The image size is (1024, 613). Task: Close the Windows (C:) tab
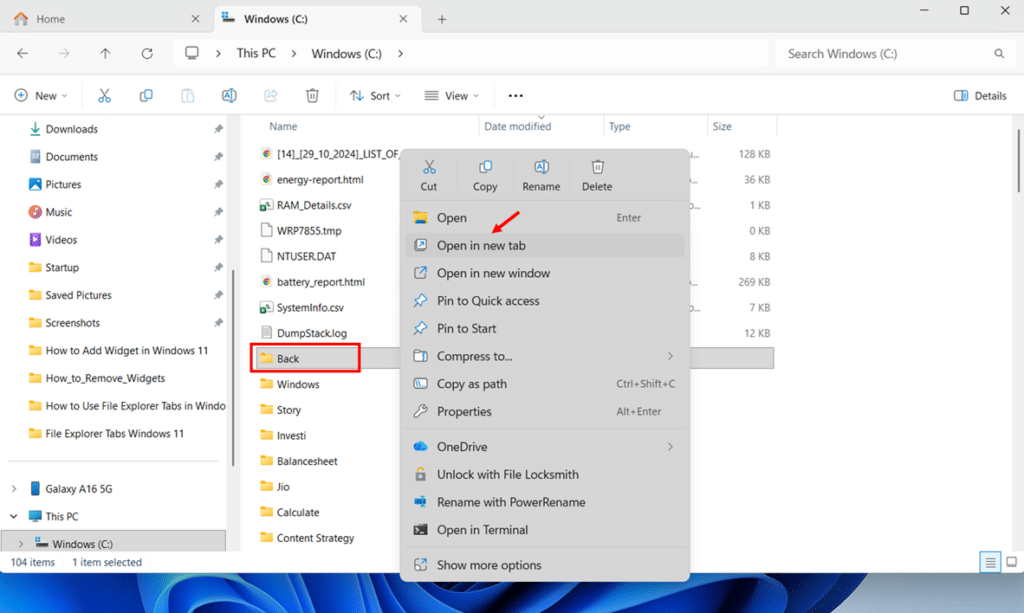(x=404, y=19)
